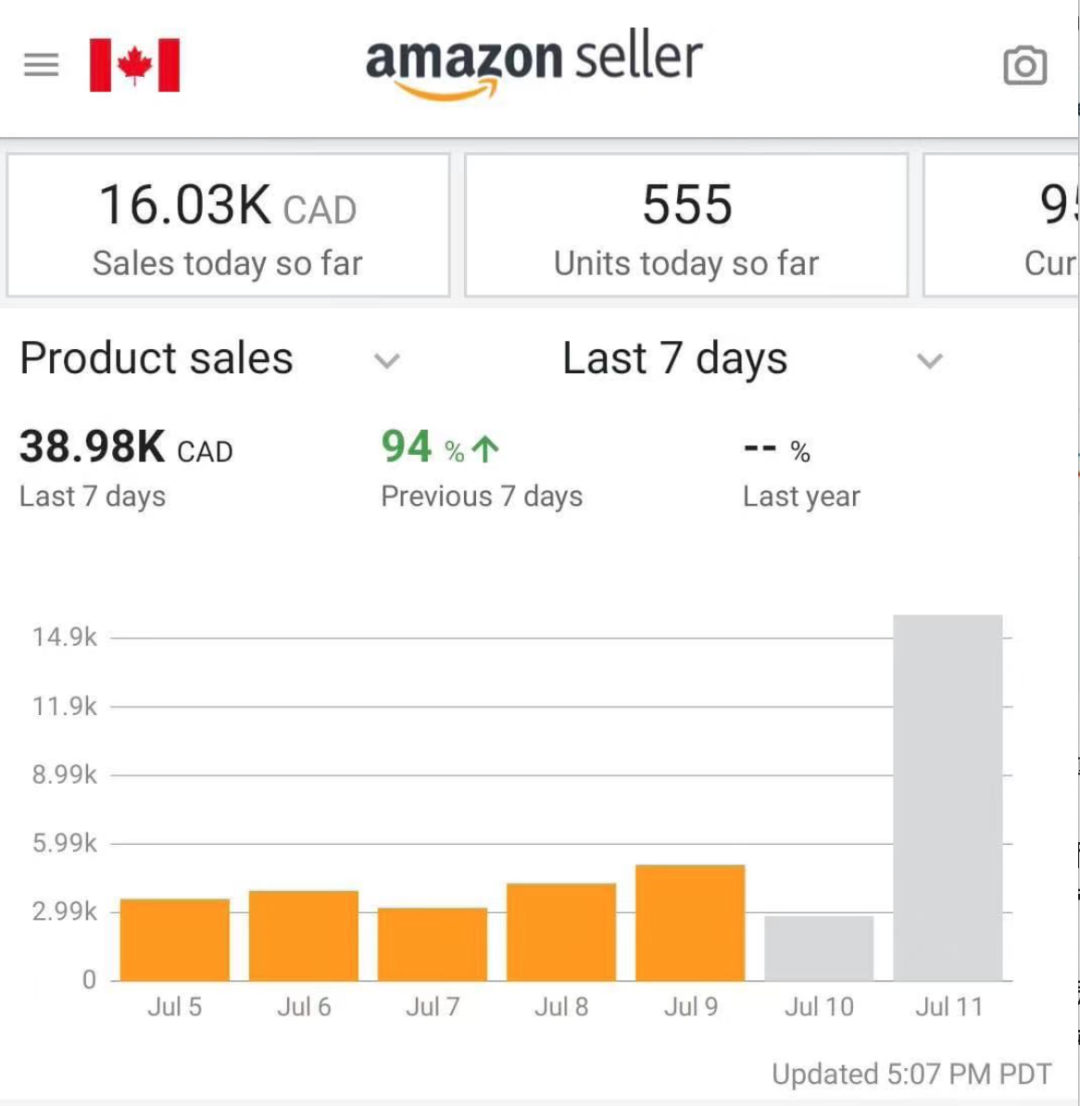Select the Jul 10 gray bar
The image size is (1080, 1106).
click(819, 948)
